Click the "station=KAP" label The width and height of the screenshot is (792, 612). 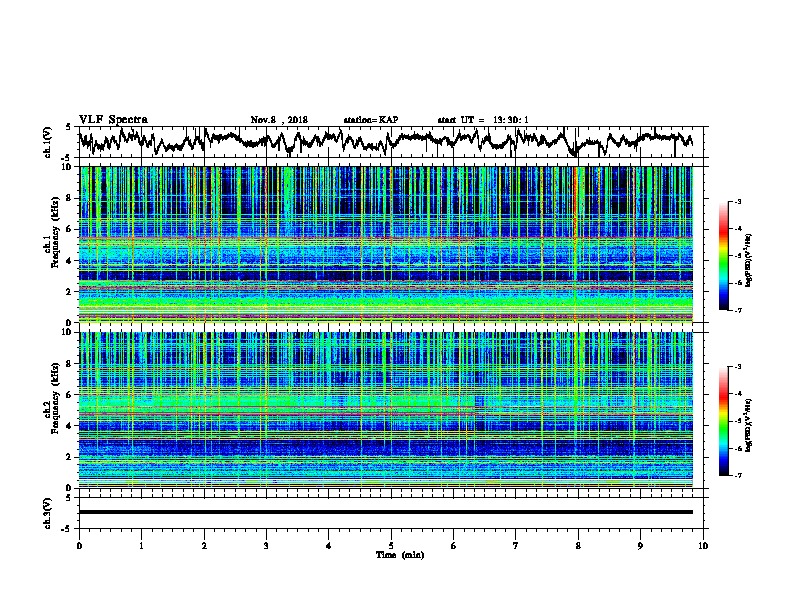(371, 120)
